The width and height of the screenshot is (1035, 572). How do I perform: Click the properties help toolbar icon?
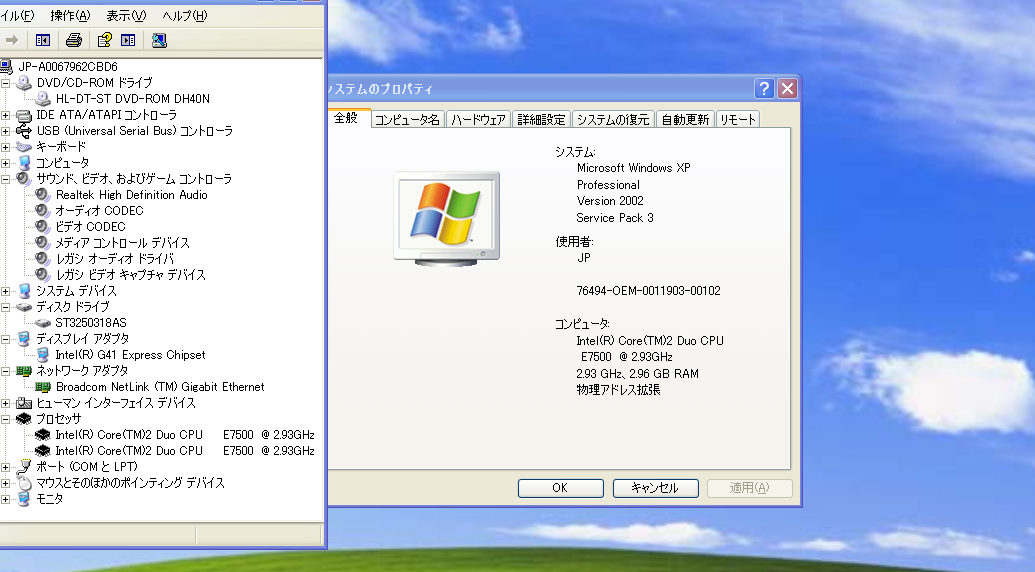[104, 40]
